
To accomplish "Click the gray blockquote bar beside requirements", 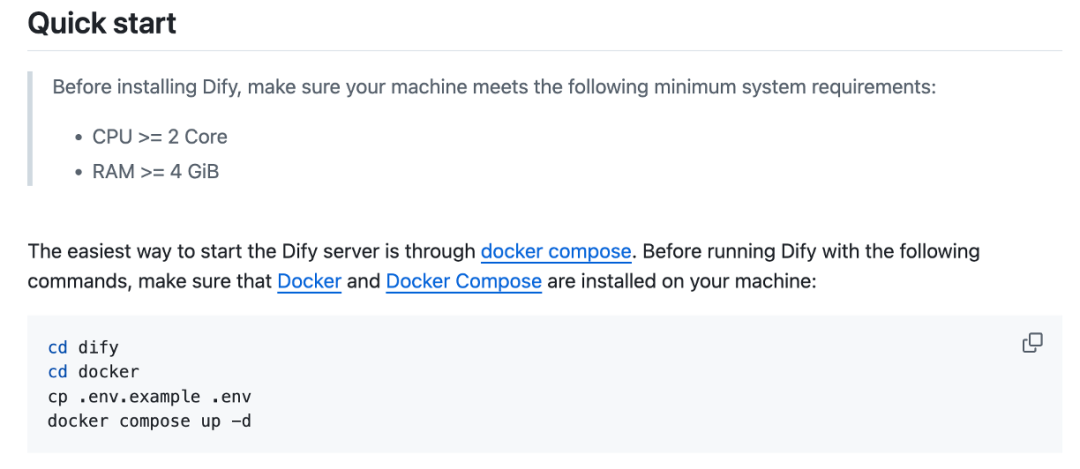I will (x=30, y=129).
